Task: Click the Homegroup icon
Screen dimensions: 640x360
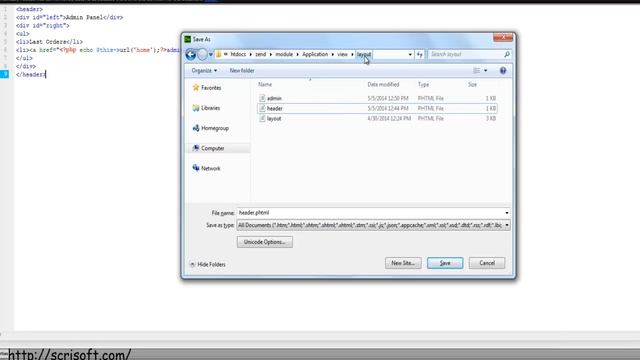Action: [196, 128]
